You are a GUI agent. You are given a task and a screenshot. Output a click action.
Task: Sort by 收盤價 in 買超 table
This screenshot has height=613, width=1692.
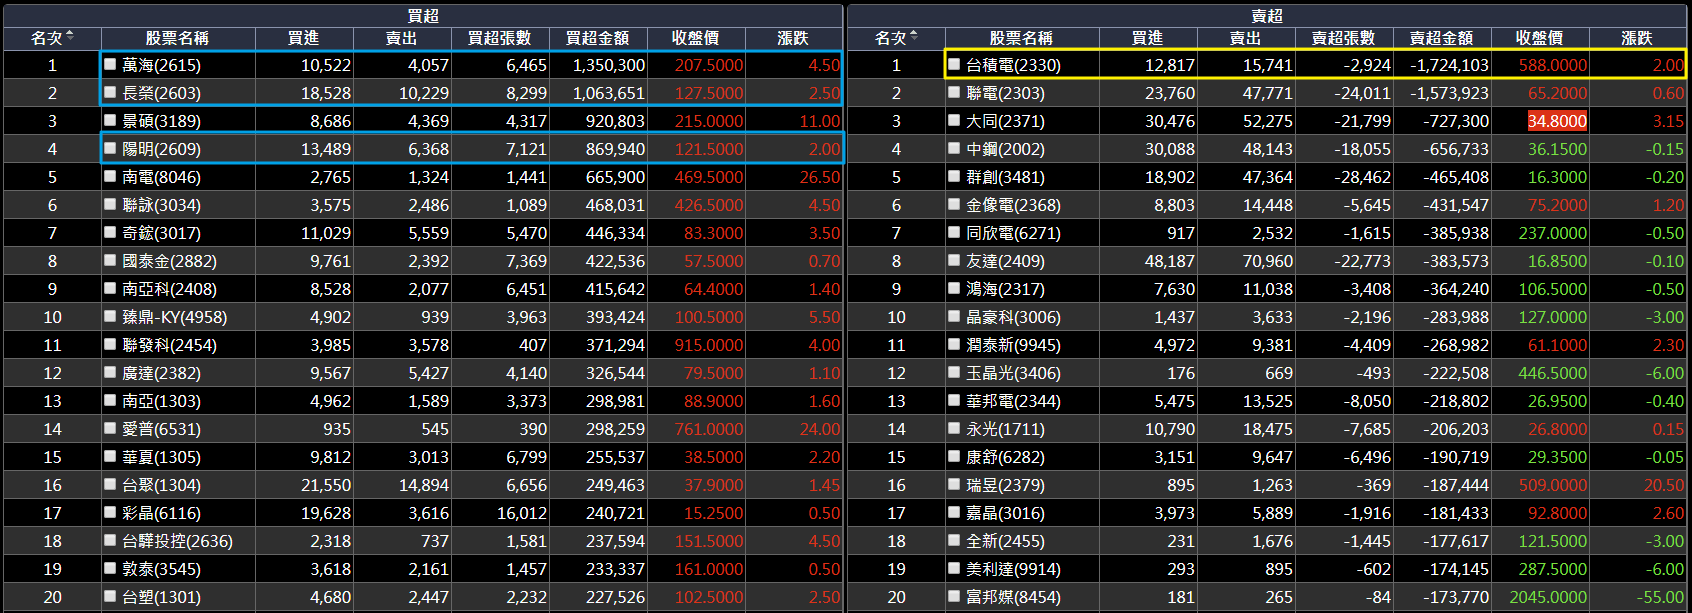pos(696,38)
